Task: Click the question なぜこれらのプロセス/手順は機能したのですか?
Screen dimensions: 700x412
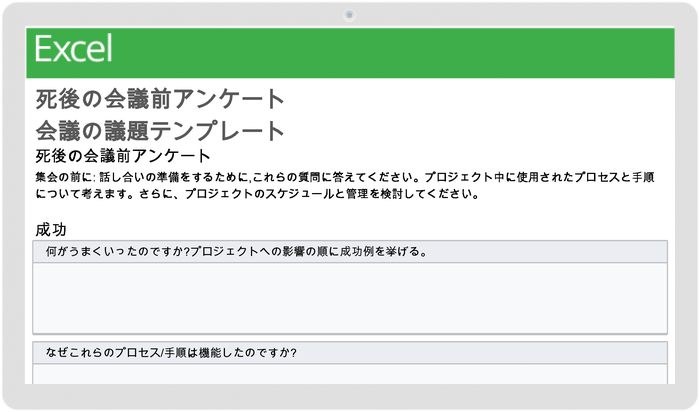Action: point(350,353)
